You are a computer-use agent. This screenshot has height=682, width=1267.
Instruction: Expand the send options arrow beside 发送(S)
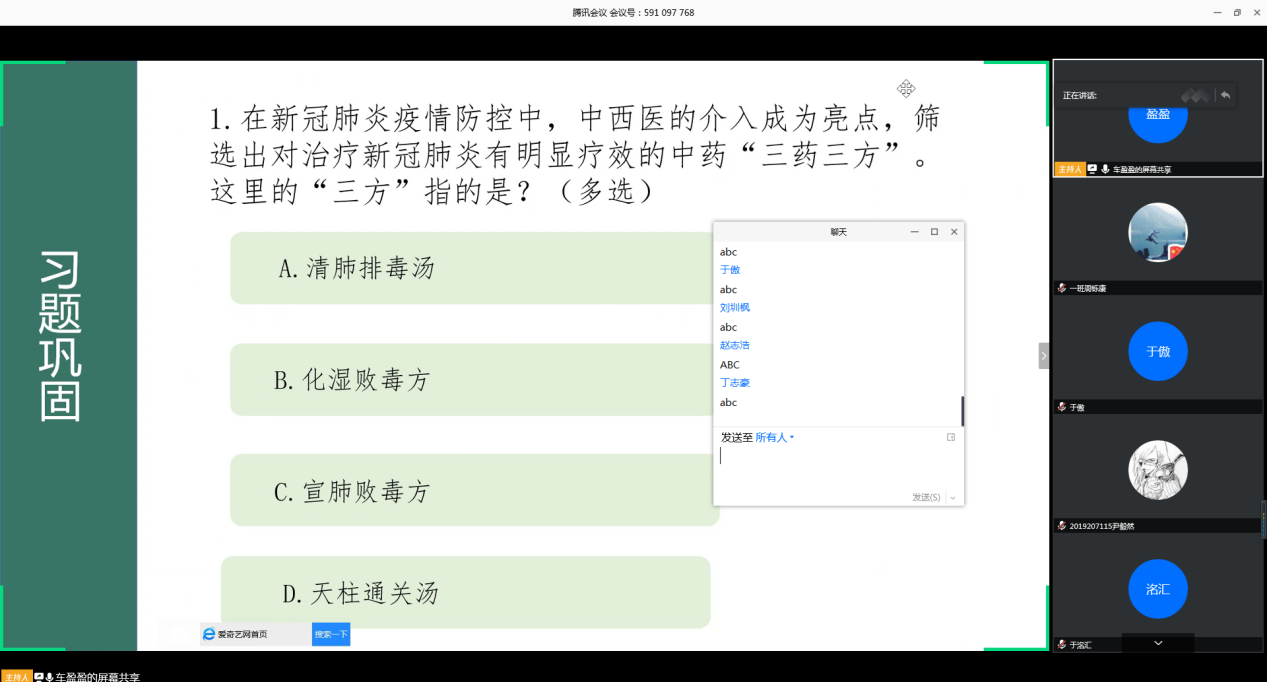pos(953,498)
